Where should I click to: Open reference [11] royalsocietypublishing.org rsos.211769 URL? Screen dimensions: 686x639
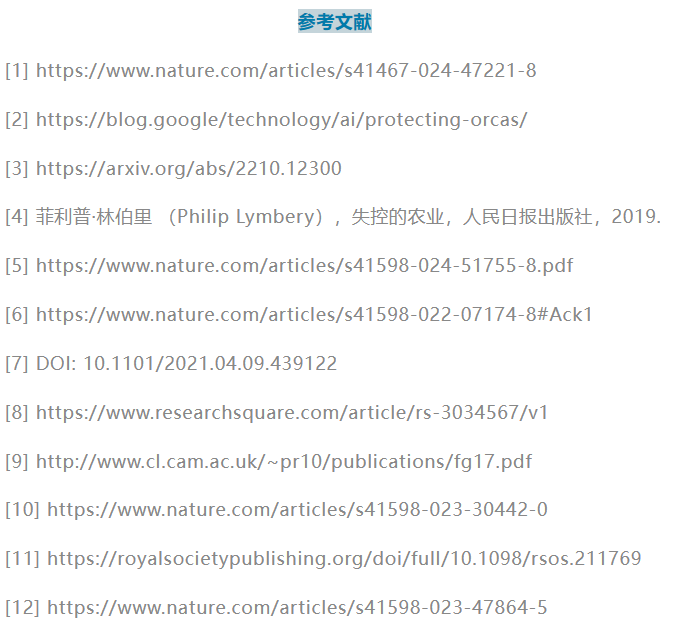coord(344,559)
